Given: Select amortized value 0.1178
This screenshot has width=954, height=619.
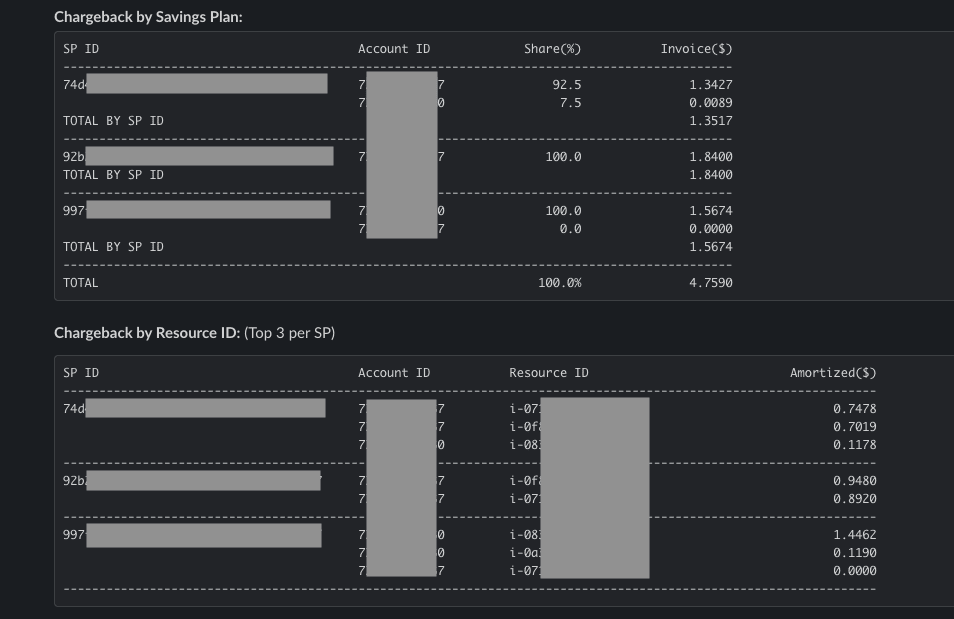Looking at the screenshot, I should click(x=855, y=444).
